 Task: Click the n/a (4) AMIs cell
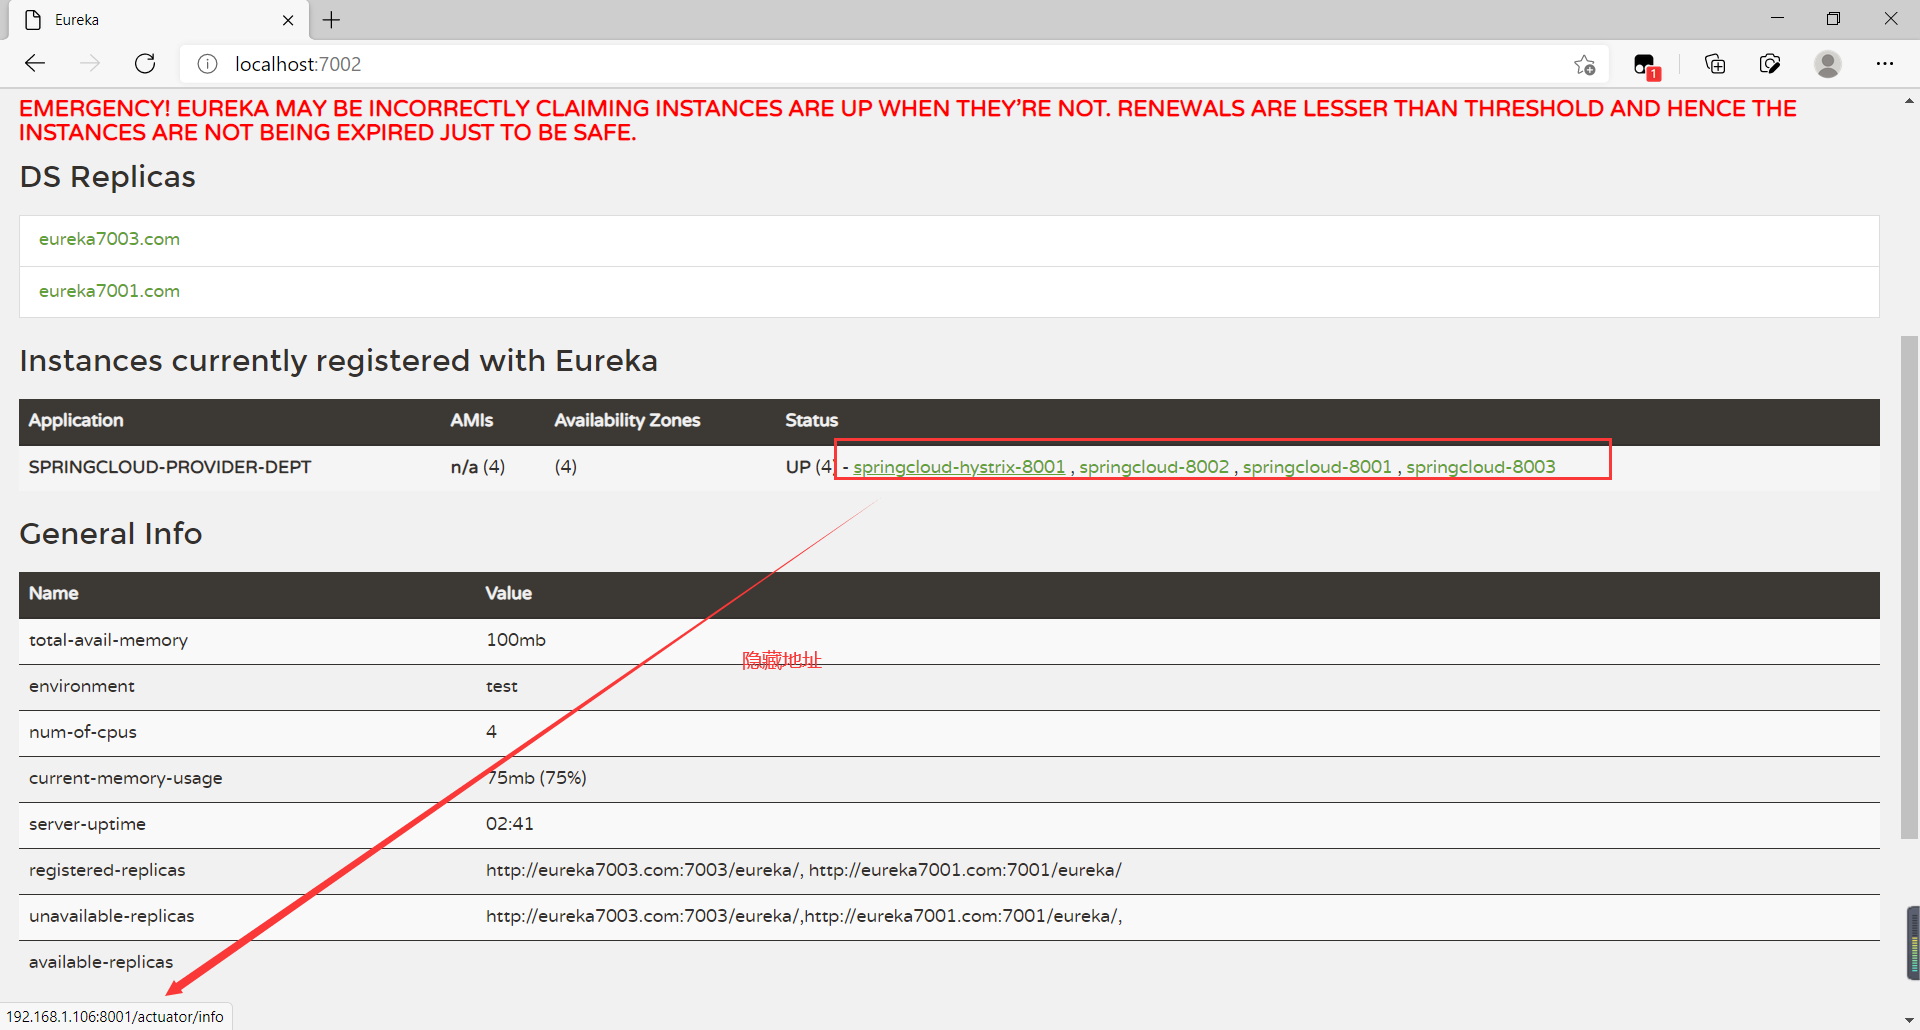coord(478,467)
